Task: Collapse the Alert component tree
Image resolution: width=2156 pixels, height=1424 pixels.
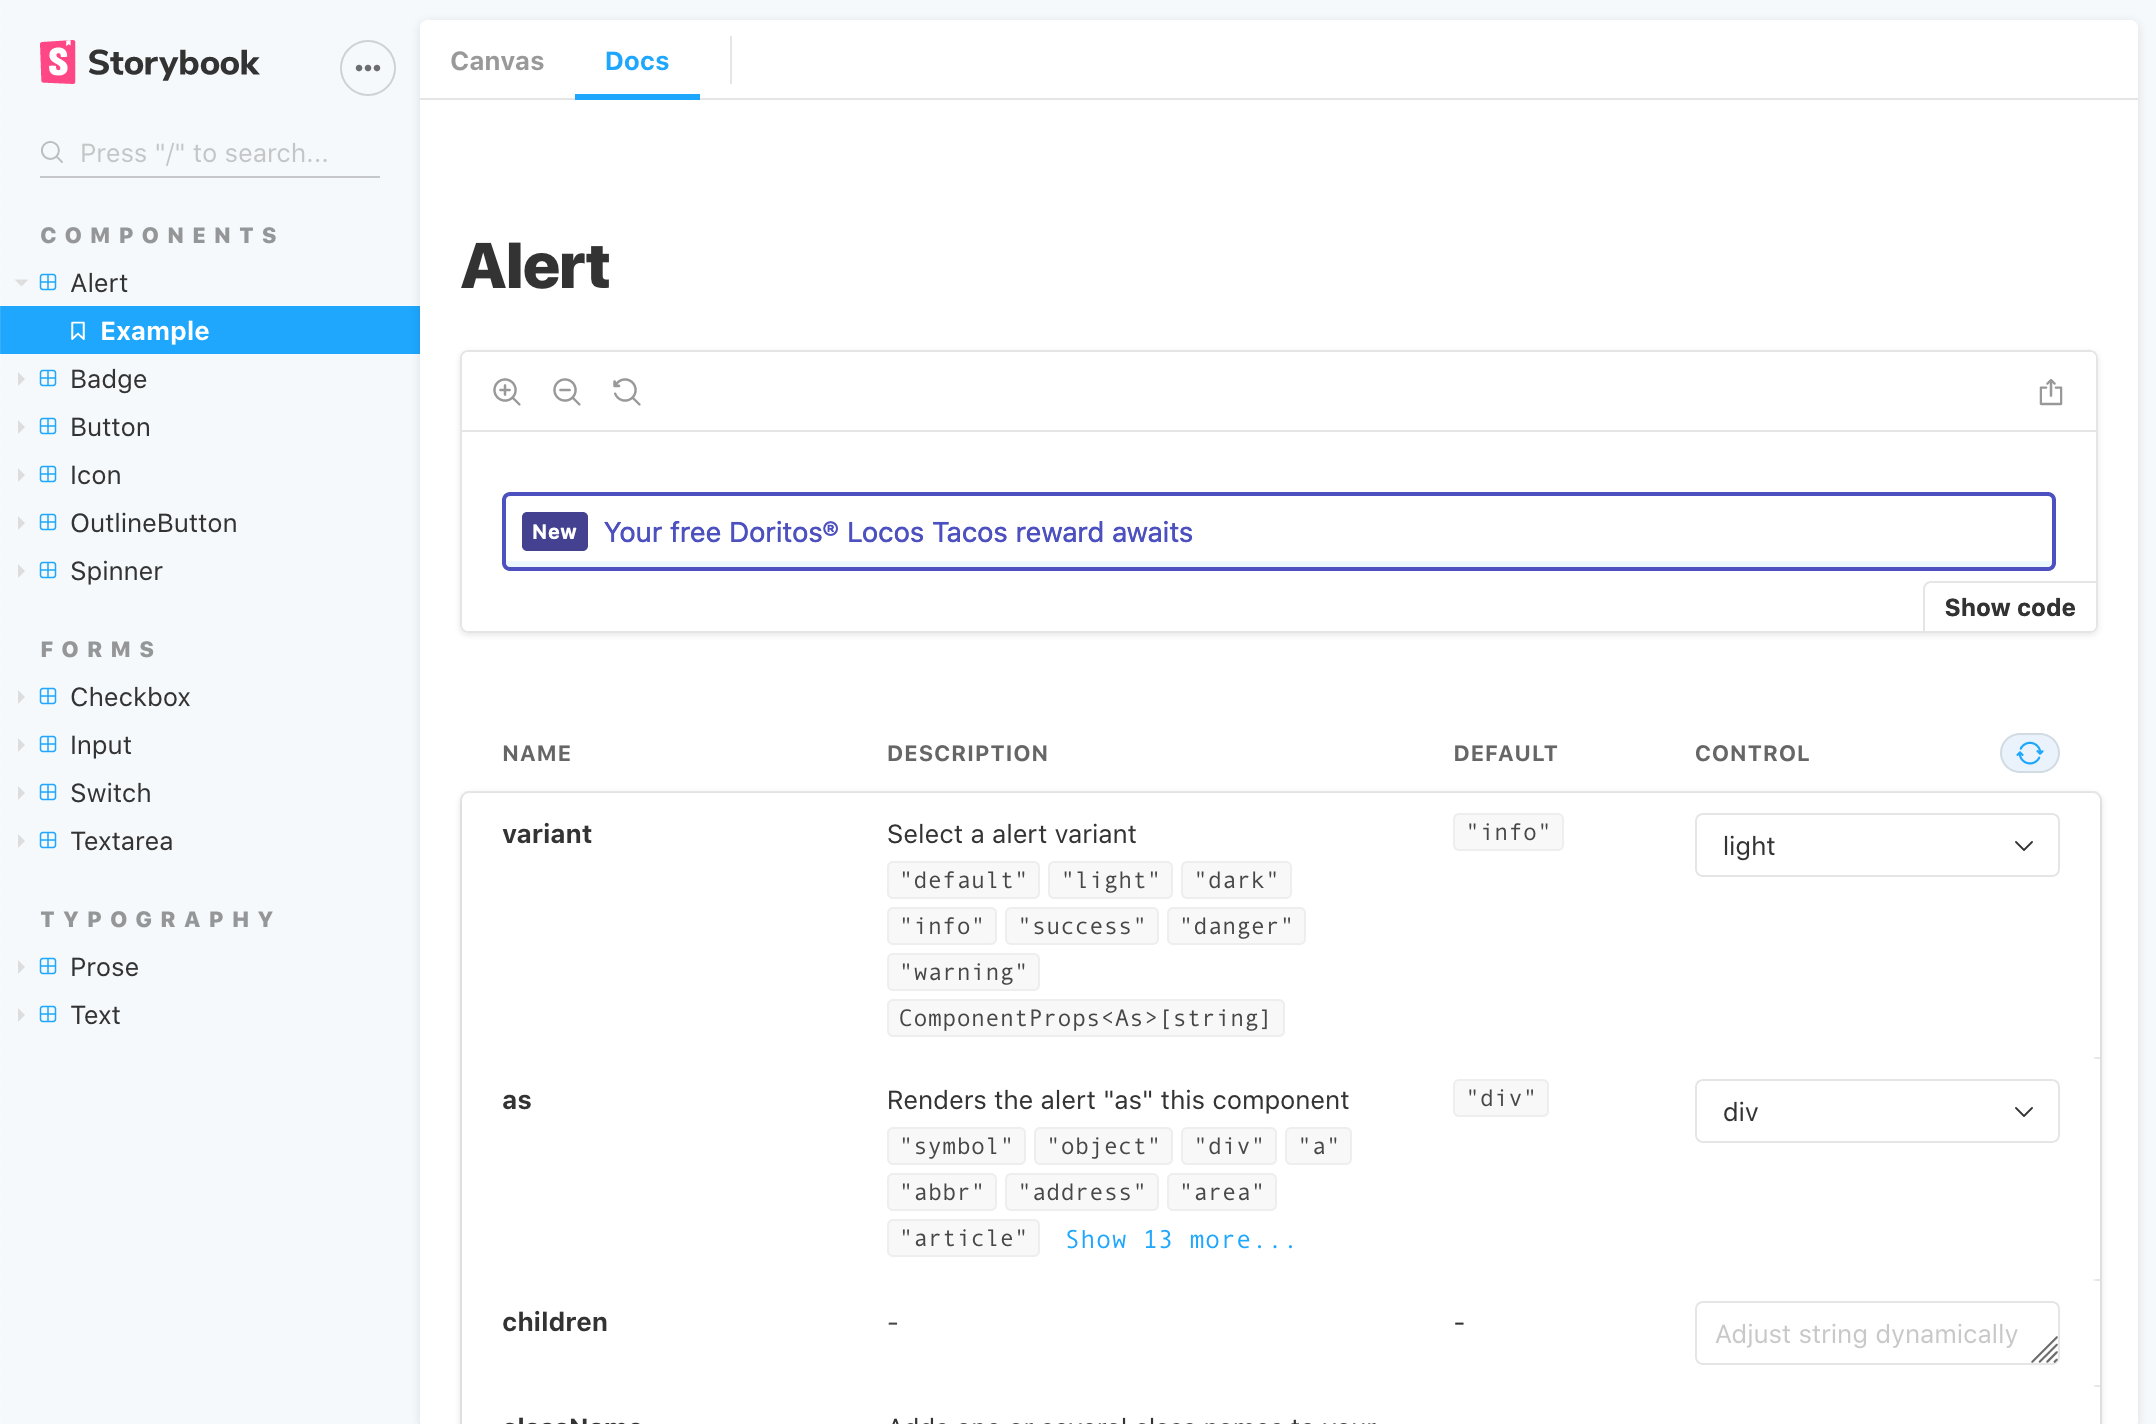Action: pyautogui.click(x=98, y=283)
